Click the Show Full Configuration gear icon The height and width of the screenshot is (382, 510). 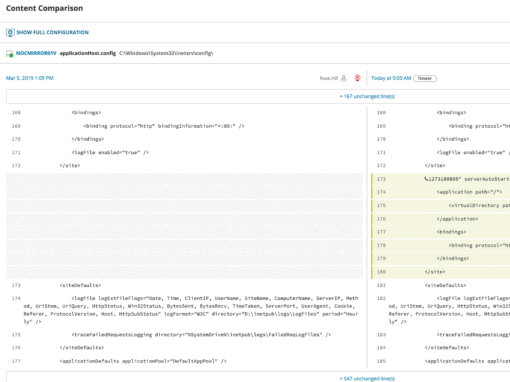point(10,32)
